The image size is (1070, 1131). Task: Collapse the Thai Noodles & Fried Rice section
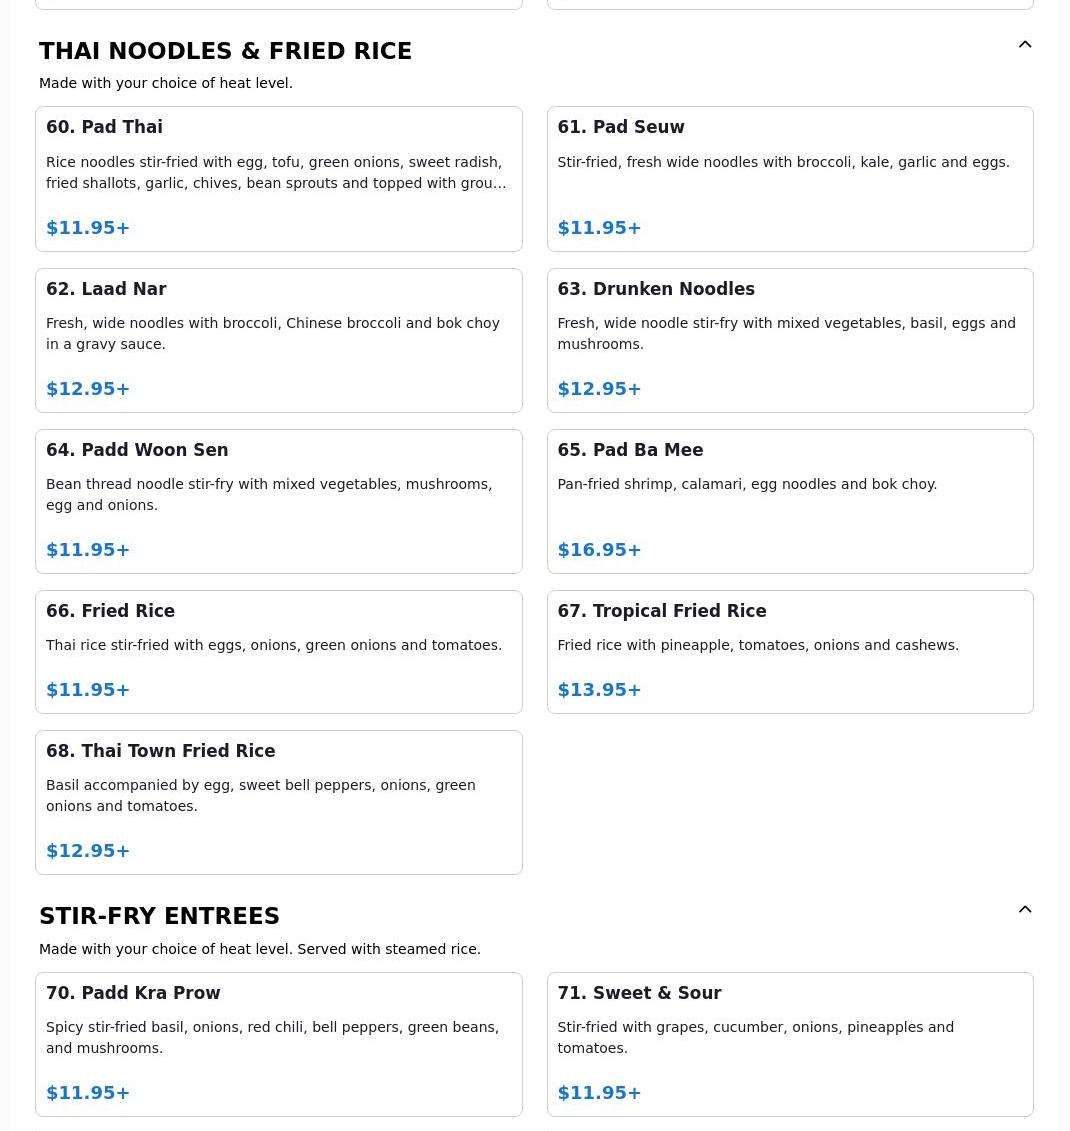[x=1024, y=45]
